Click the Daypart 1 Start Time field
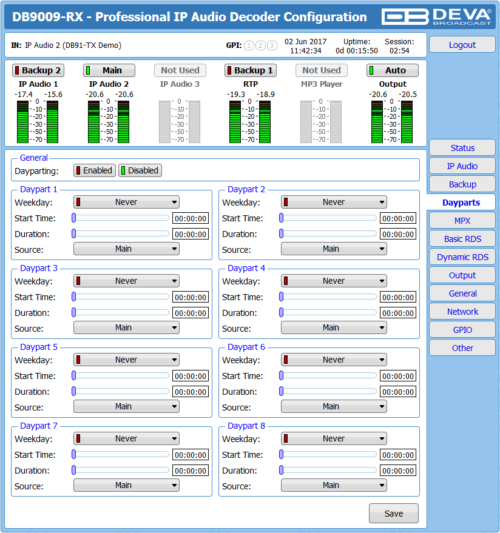The image size is (500, 533). (190, 219)
